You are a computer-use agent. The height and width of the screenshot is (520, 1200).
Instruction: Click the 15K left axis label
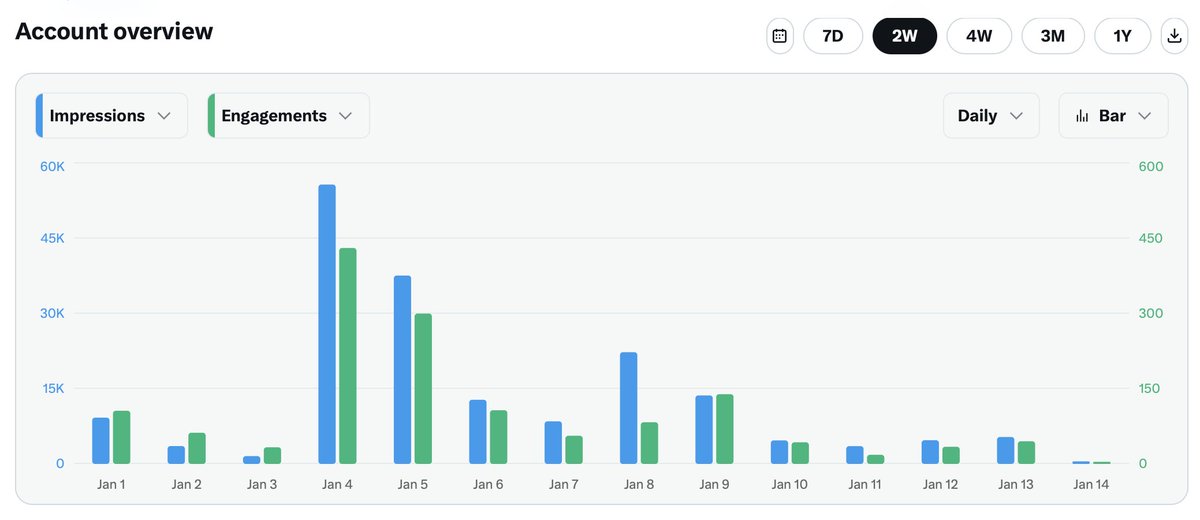pos(53,388)
